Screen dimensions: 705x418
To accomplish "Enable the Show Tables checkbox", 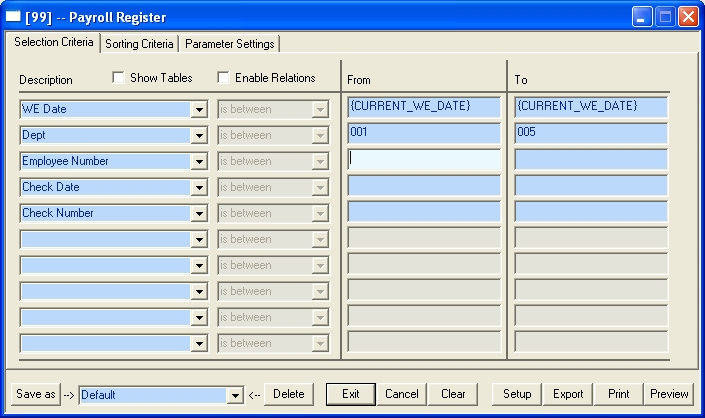I will (119, 78).
